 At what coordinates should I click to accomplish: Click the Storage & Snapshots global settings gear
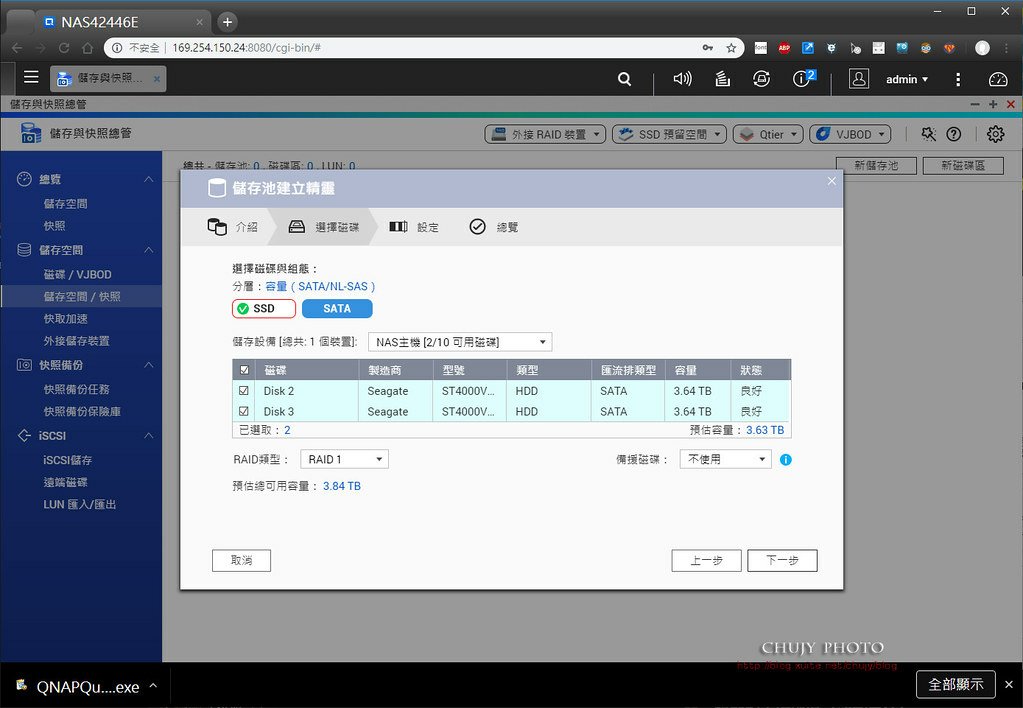996,134
